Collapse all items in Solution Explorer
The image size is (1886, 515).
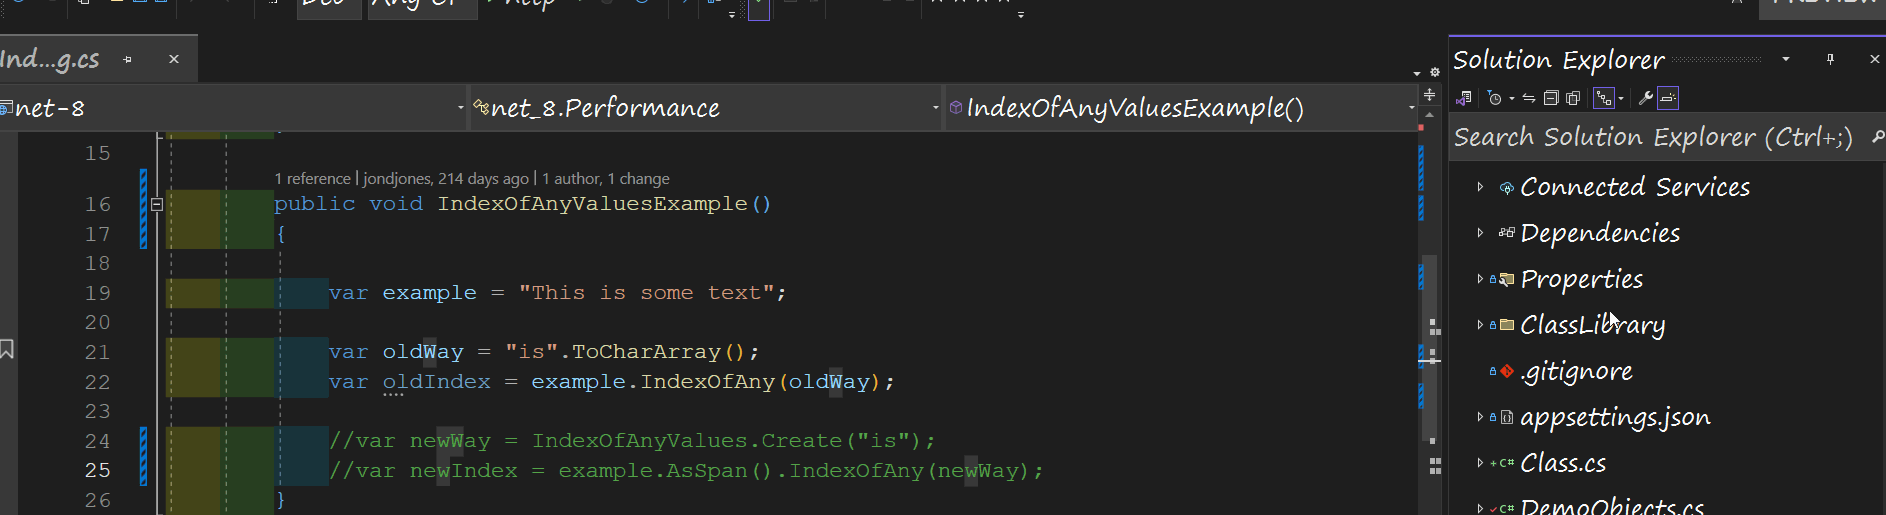[1551, 98]
